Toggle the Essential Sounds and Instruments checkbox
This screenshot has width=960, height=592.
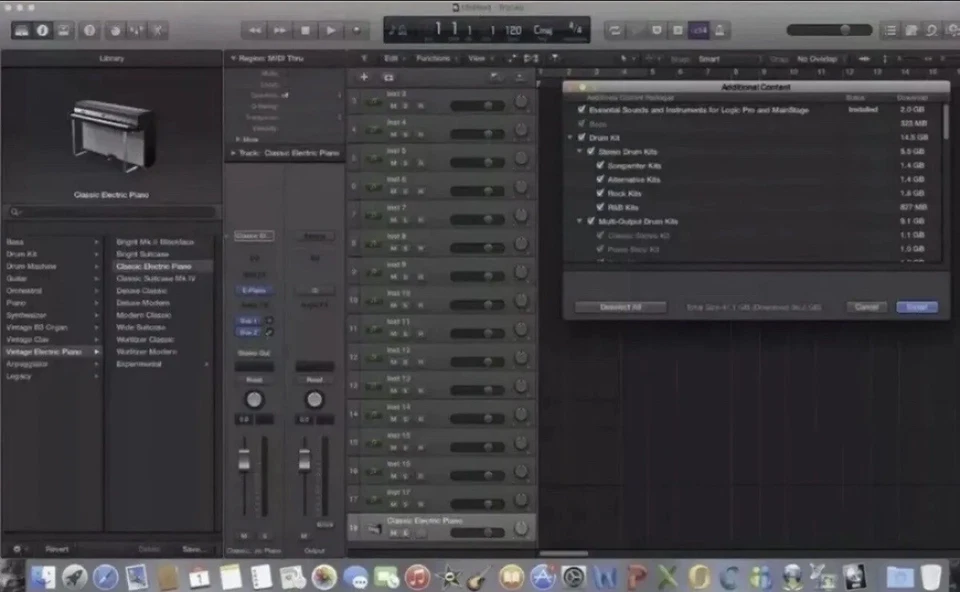[x=581, y=109]
